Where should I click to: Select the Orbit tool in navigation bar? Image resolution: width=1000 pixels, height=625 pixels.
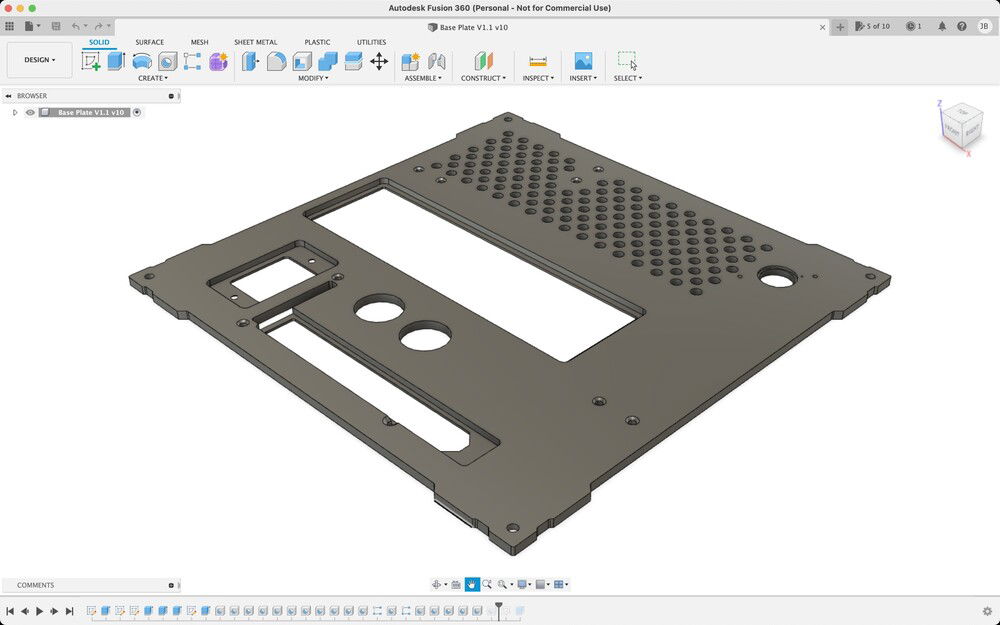click(437, 584)
